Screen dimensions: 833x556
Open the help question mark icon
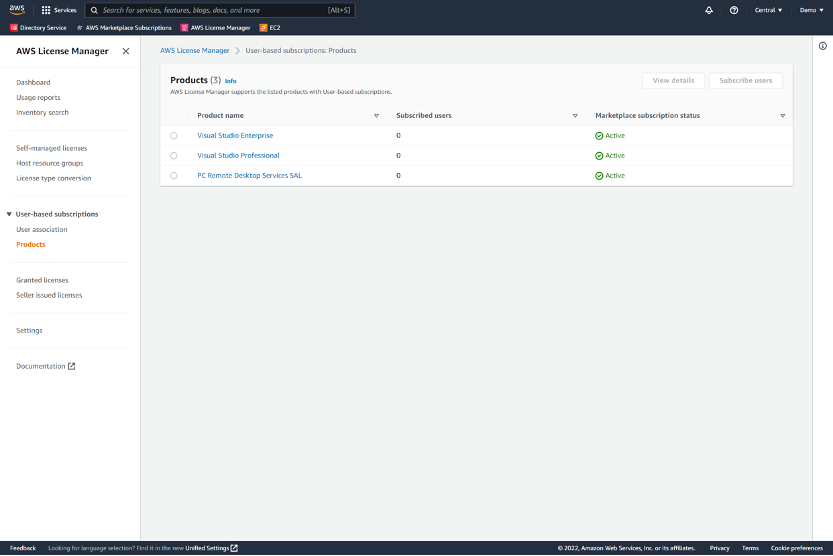pos(734,10)
